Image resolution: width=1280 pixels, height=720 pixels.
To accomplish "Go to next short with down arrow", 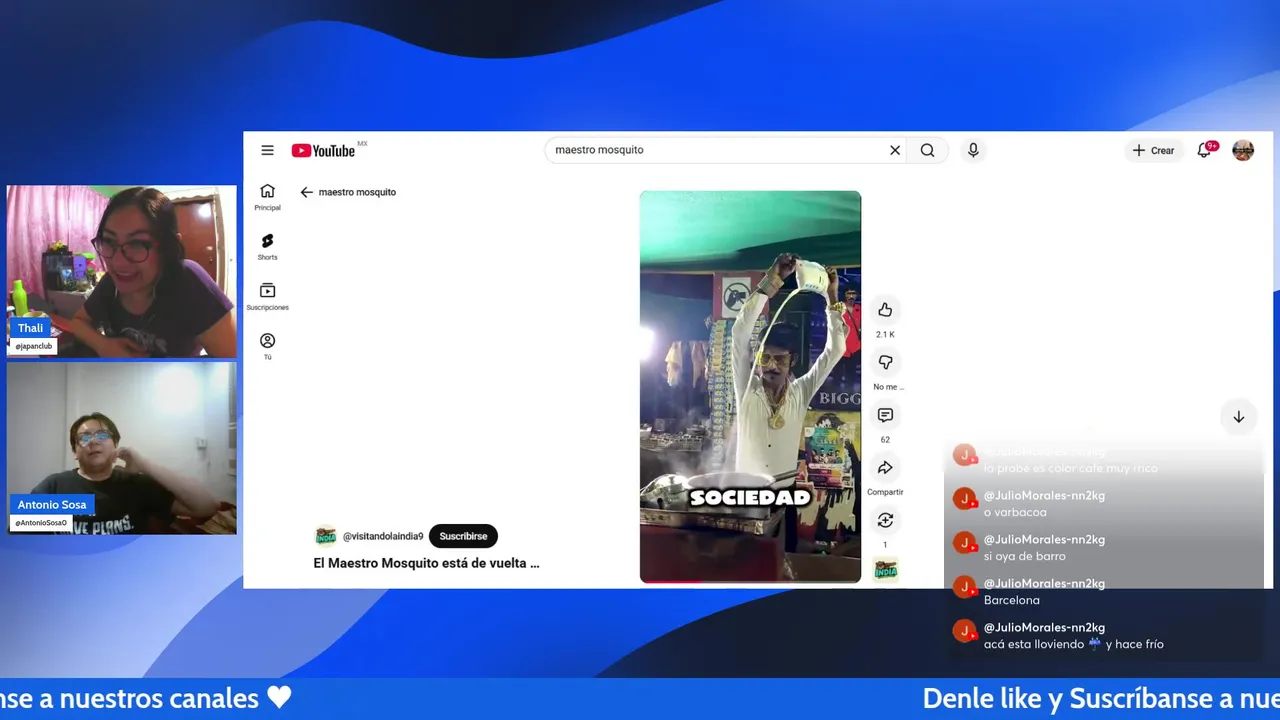I will coord(1238,417).
